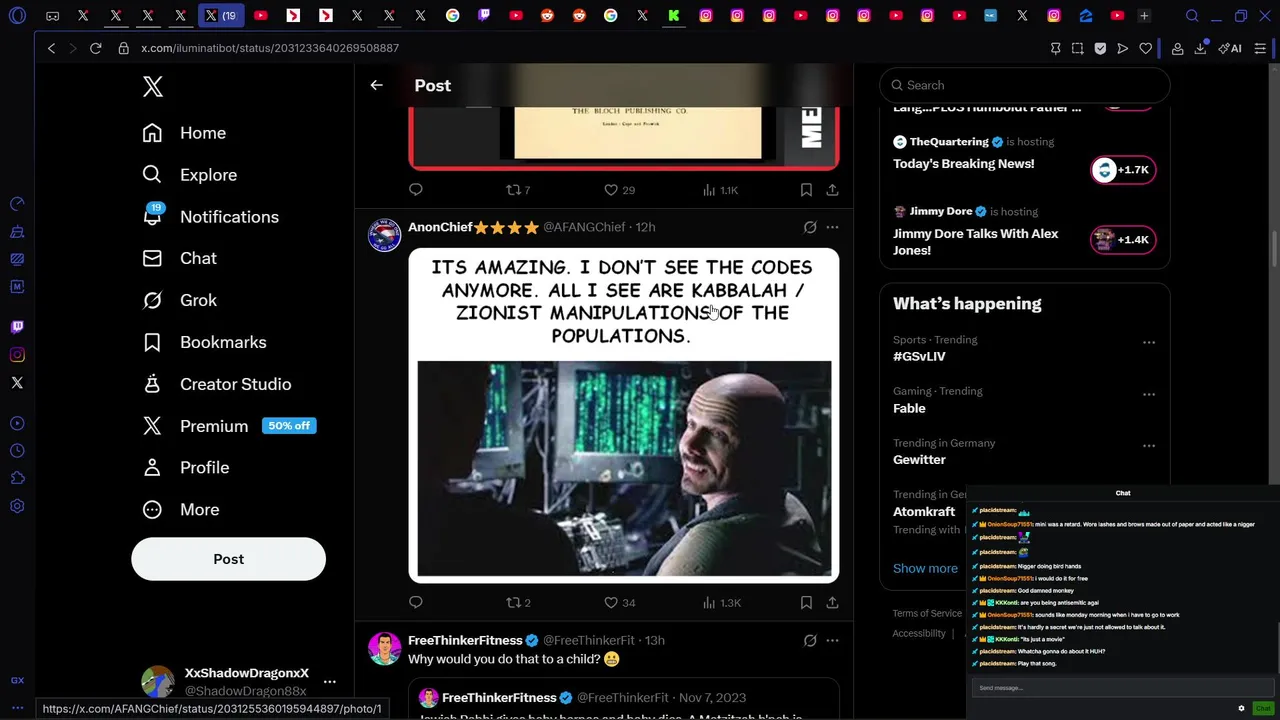Screen dimensions: 1280x720
Task: Switch to the Twitch browser tab
Action: pos(484,16)
